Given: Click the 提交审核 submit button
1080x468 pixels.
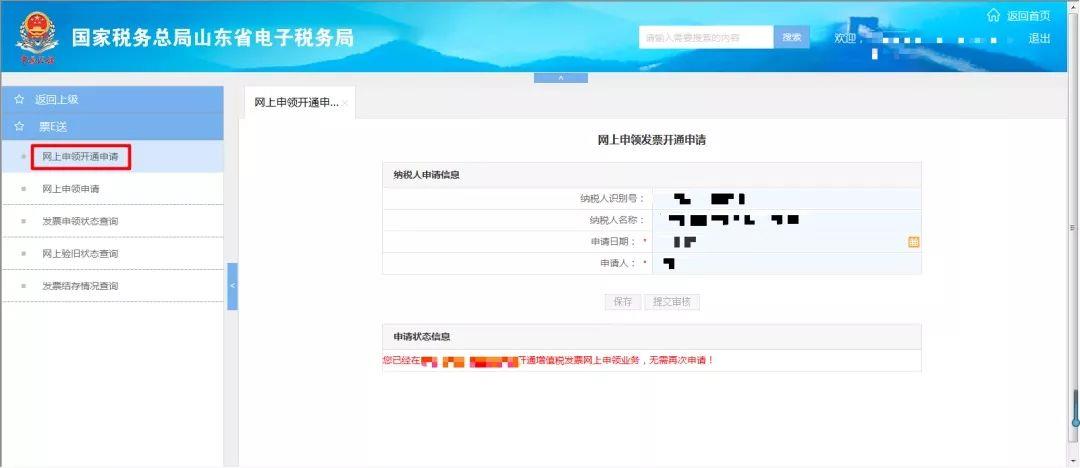Looking at the screenshot, I should (671, 302).
